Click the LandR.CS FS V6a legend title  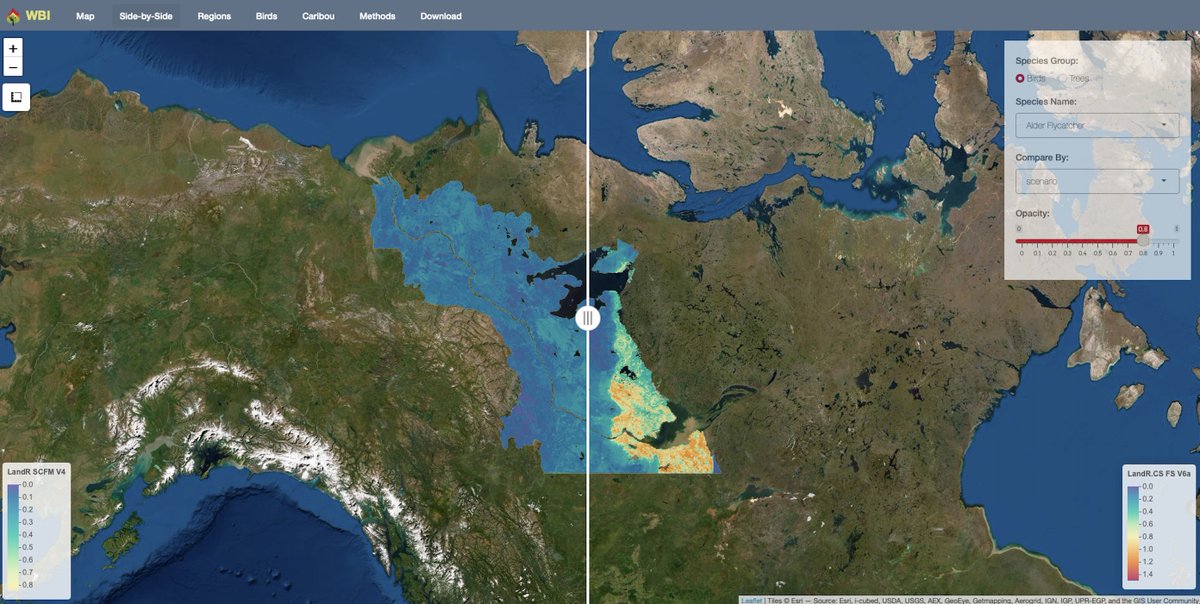coord(1159,472)
